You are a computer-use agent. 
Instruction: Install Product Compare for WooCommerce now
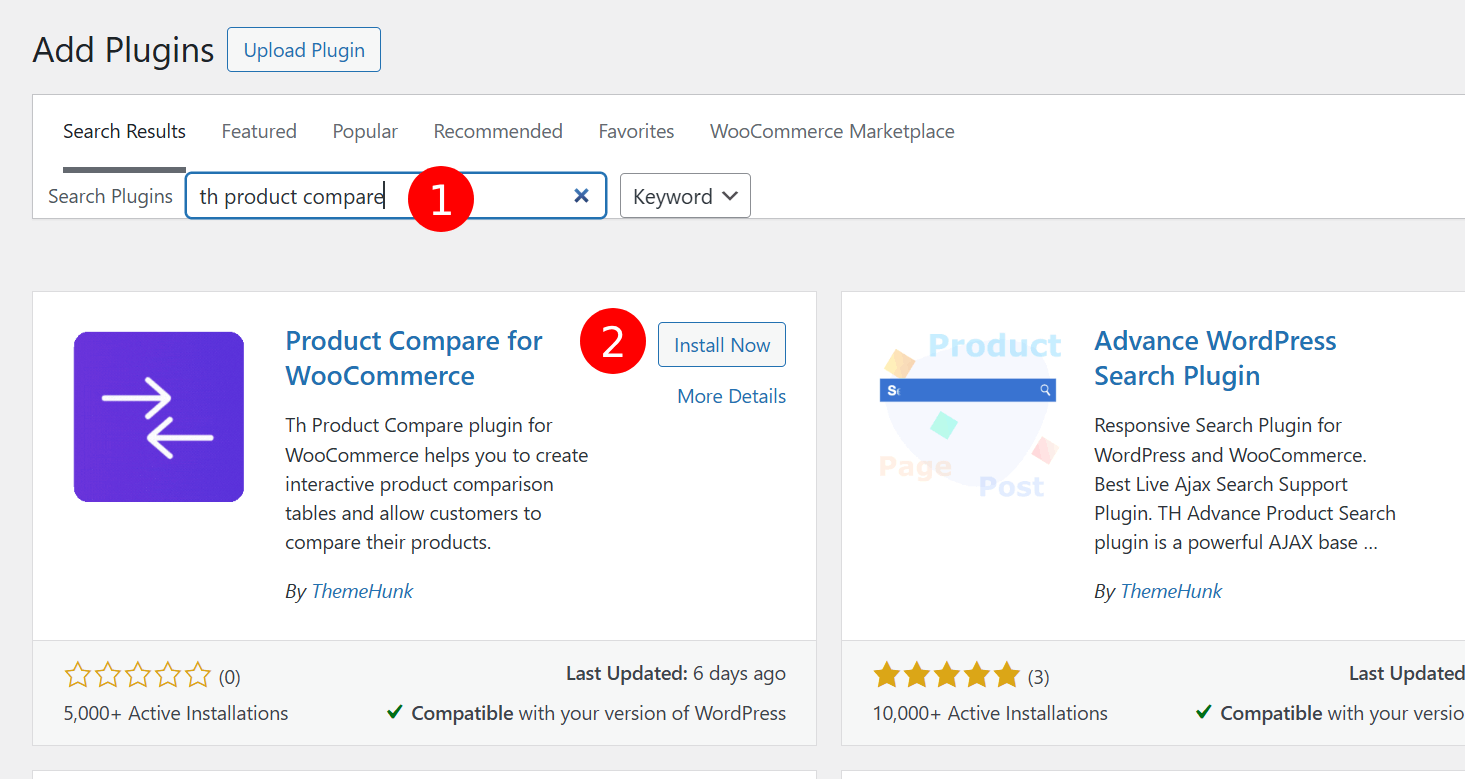click(x=722, y=345)
